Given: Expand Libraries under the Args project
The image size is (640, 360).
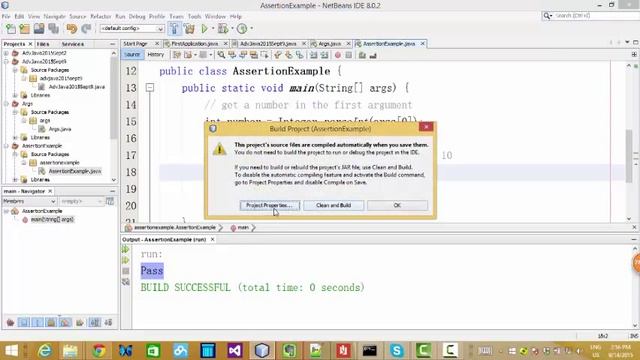Looking at the screenshot, I should 15,138.
